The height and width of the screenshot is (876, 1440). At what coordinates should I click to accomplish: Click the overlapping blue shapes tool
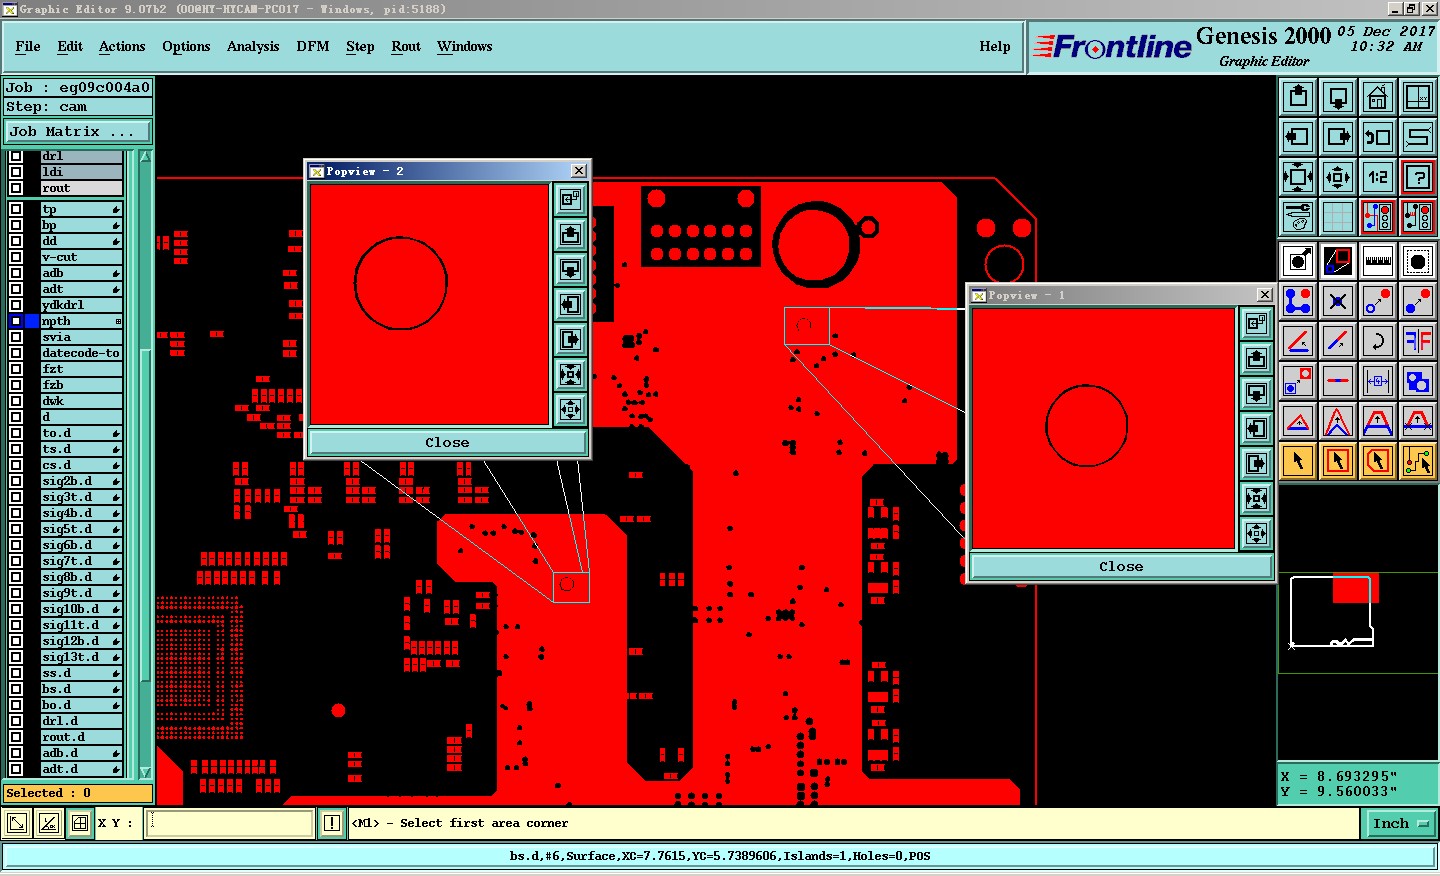(1418, 381)
